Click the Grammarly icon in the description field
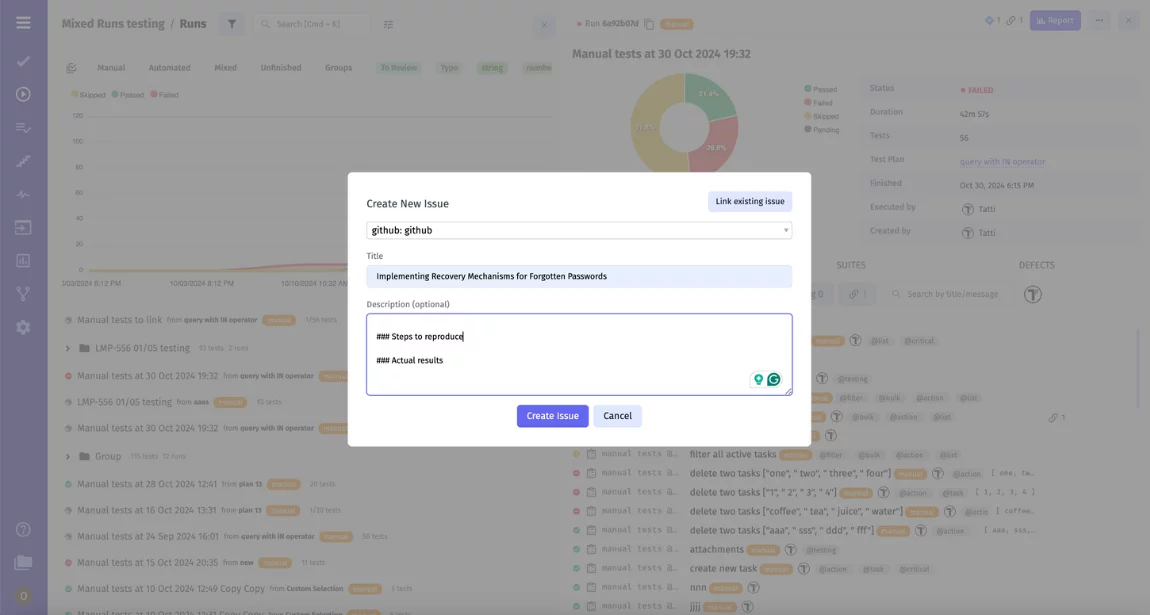 773,379
